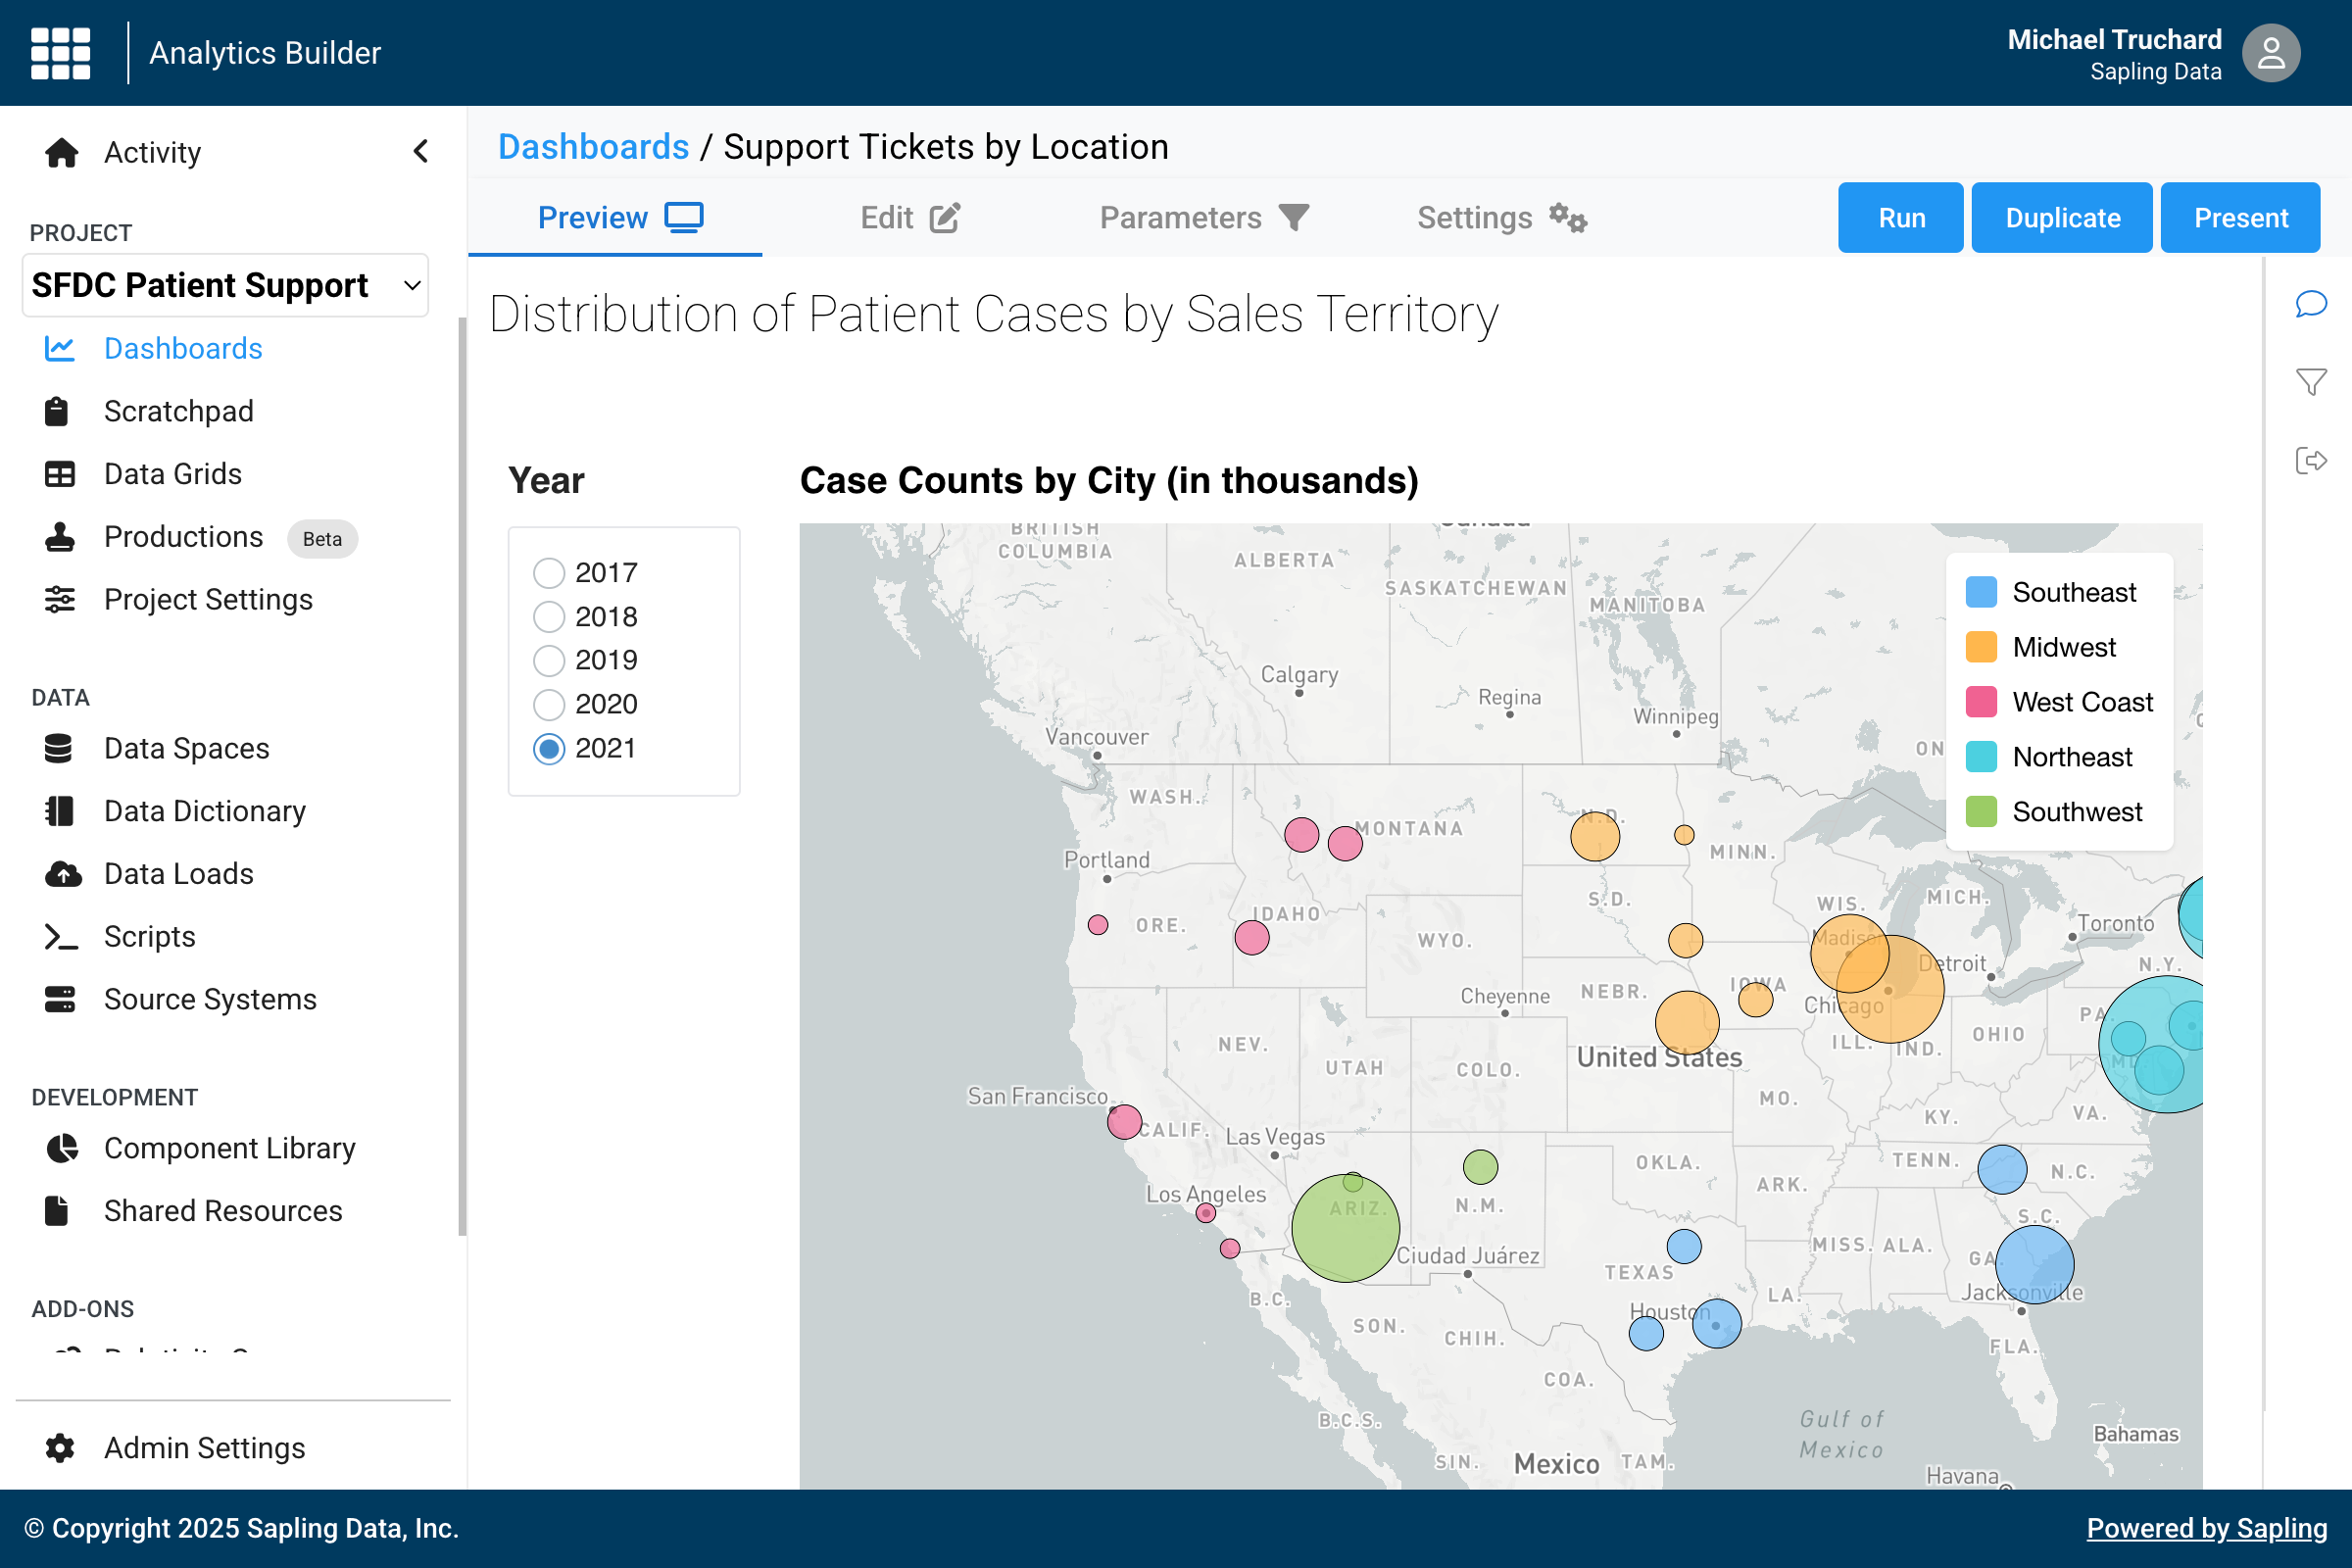Click the Southwest green legend swatch
This screenshot has width=2352, height=1568.
point(1980,811)
